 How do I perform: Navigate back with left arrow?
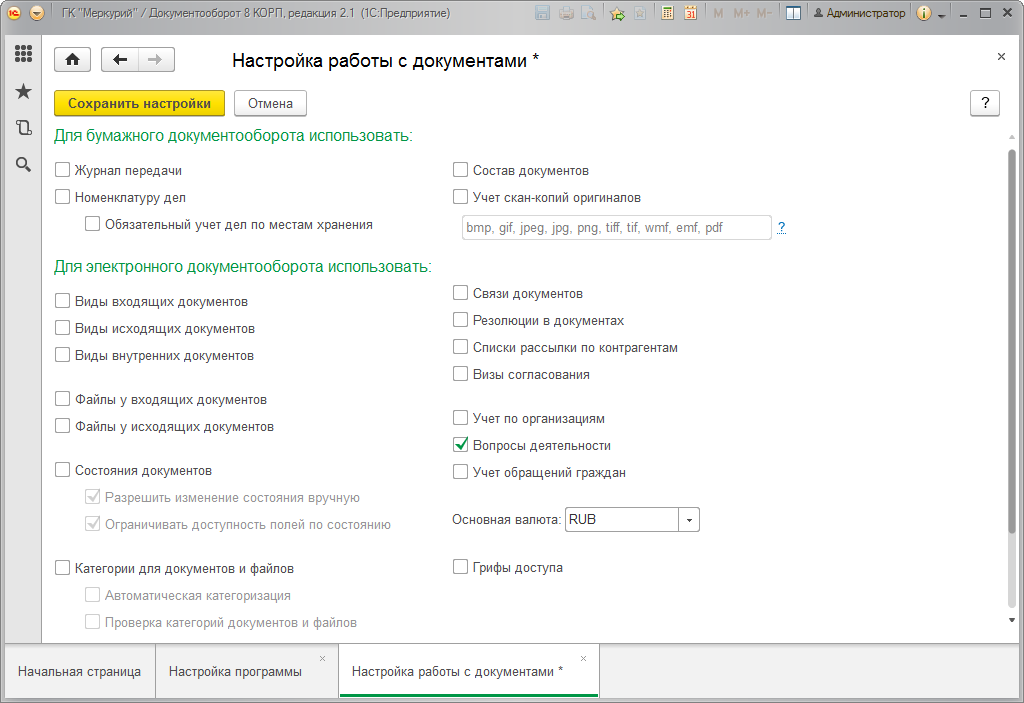click(x=120, y=59)
